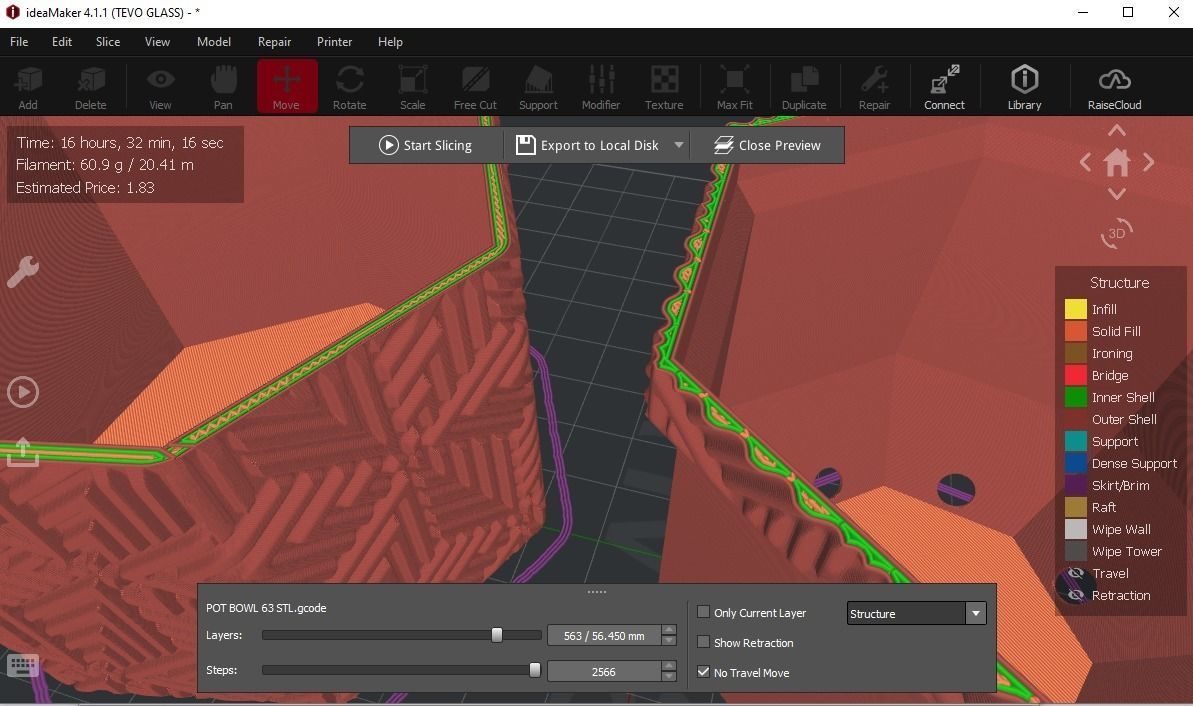Toggle Retraction visibility eye icon
The width and height of the screenshot is (1193, 706).
click(x=1075, y=596)
